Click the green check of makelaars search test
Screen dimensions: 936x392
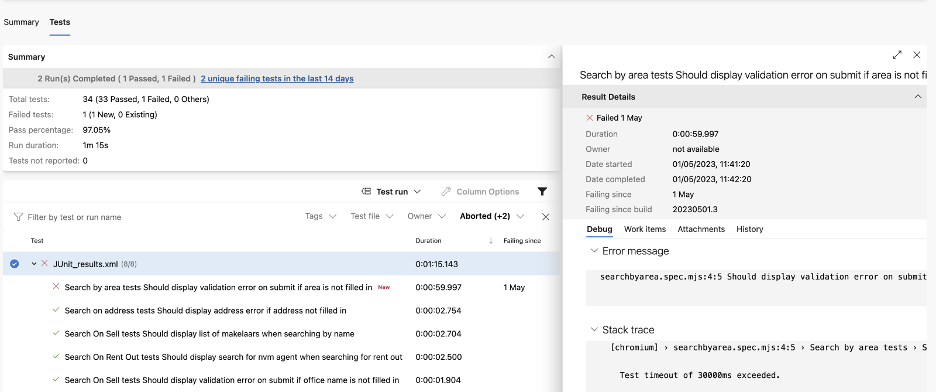click(x=56, y=334)
